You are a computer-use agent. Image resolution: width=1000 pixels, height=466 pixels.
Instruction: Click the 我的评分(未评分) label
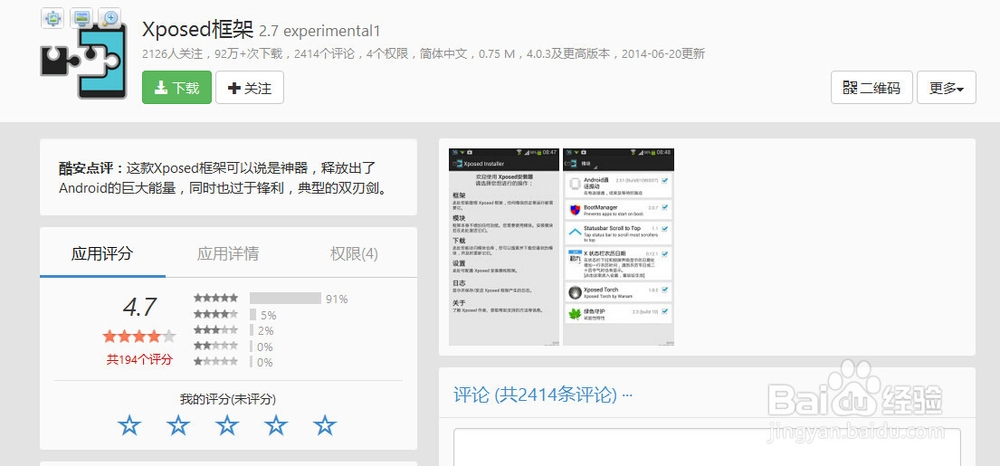pyautogui.click(x=228, y=400)
